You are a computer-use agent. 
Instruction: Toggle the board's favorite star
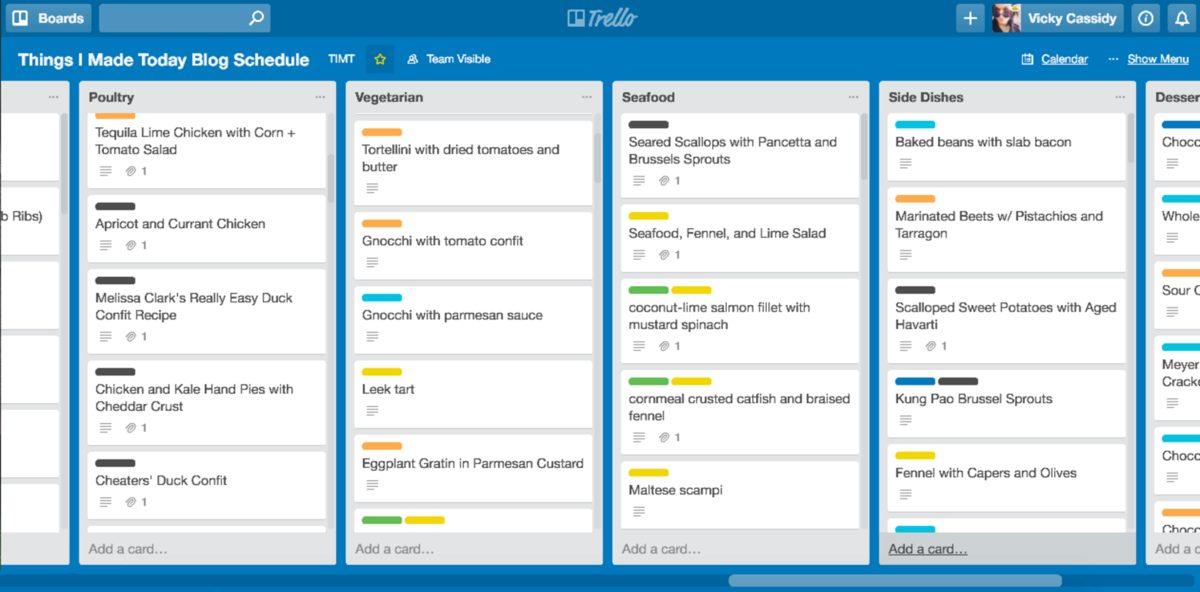coord(379,59)
